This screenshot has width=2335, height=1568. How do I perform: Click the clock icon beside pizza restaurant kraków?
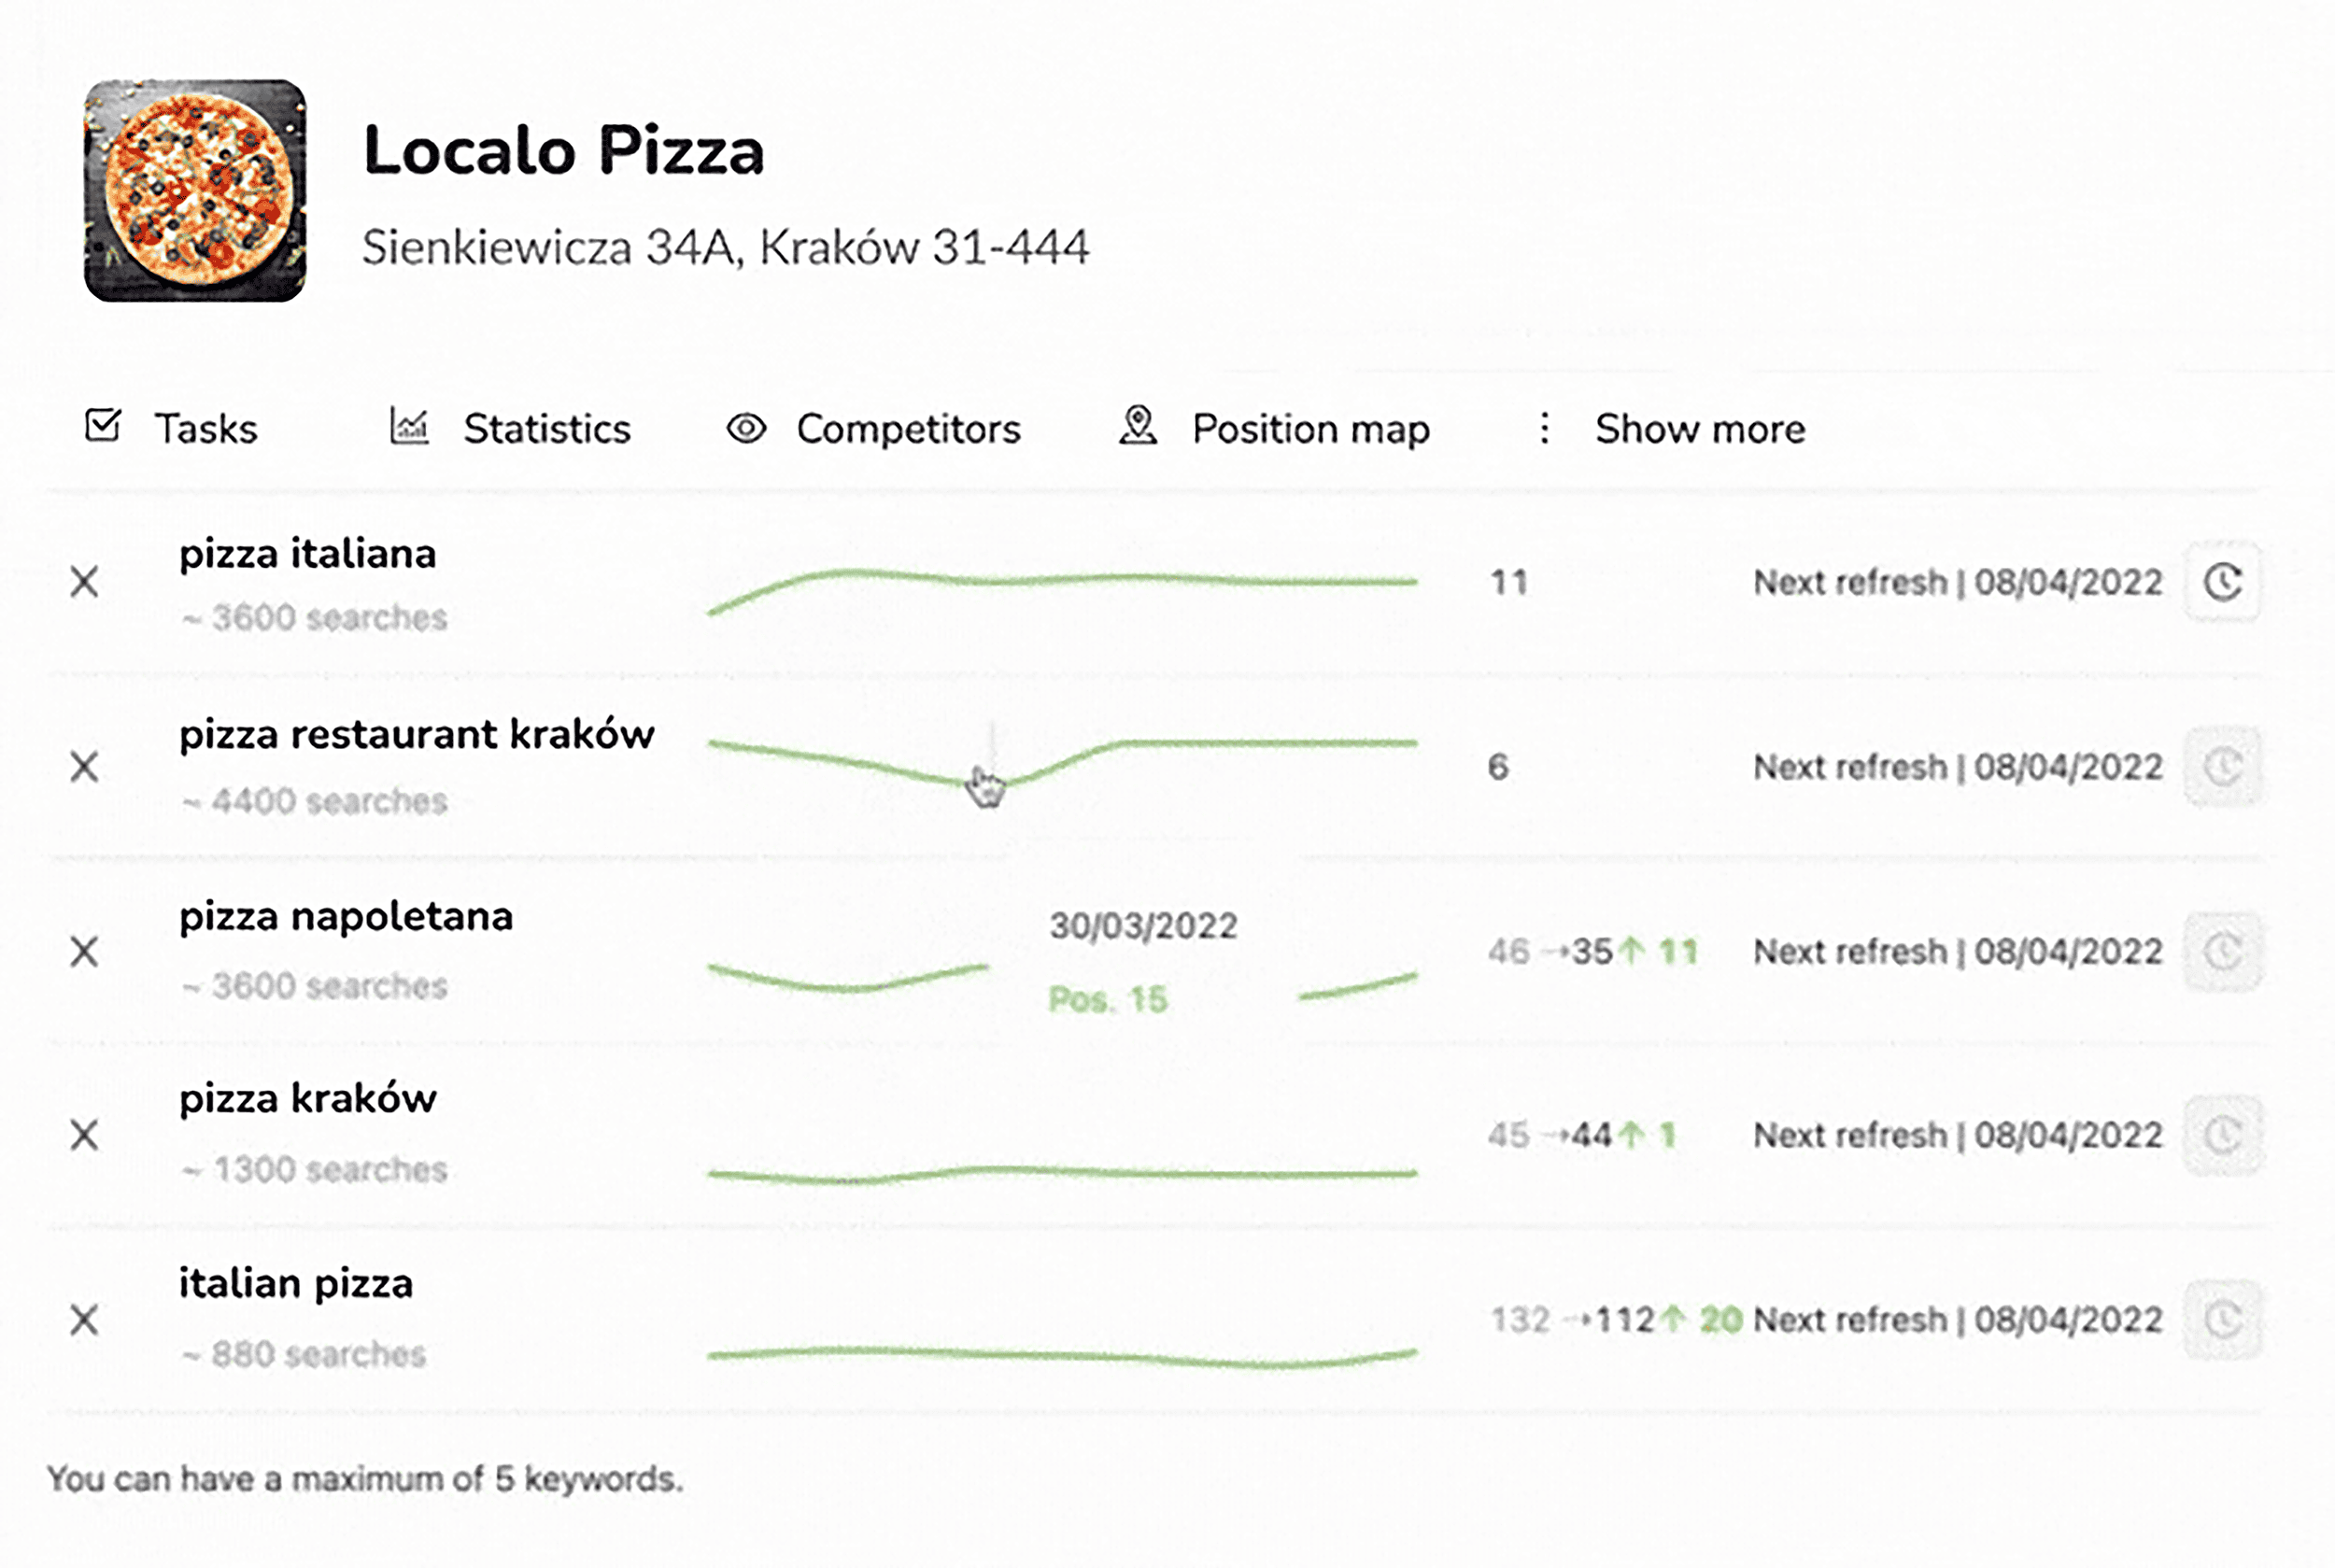2222,767
